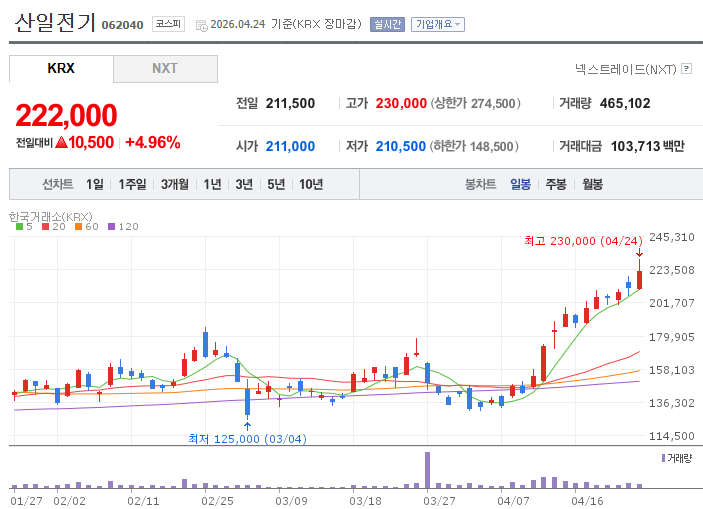The height and width of the screenshot is (509, 703).
Task: Click the tallest volume bar near 03/27
Action: pos(427,470)
